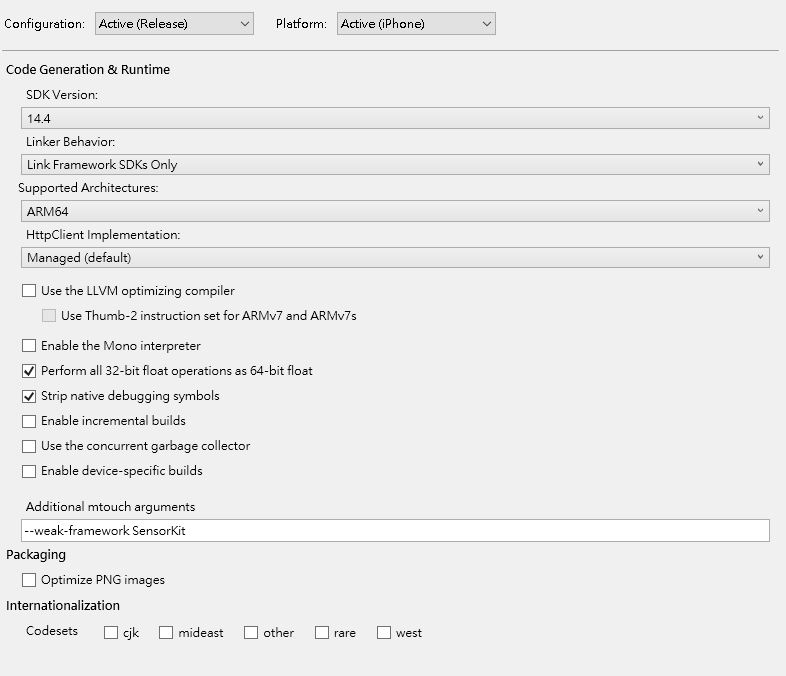
Task: Check the cjk codeset
Action: tap(111, 632)
